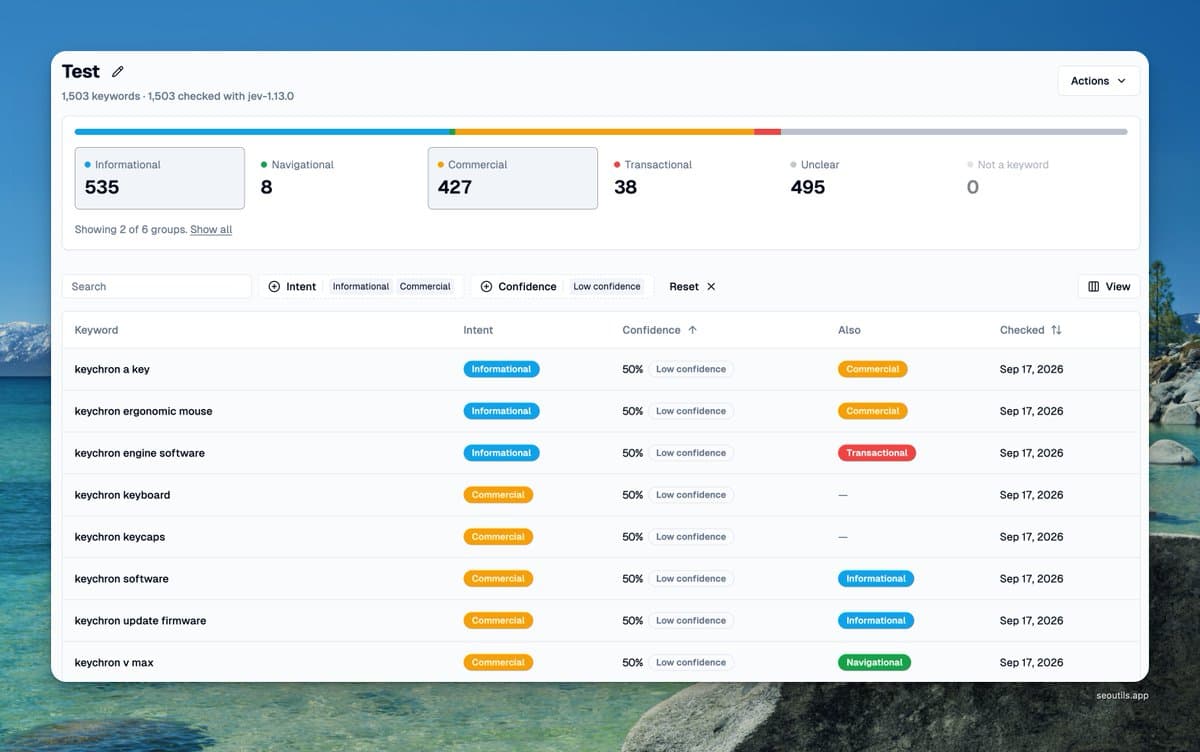Click the red segment of the distribution bar
The height and width of the screenshot is (752, 1200).
pyautogui.click(x=768, y=132)
